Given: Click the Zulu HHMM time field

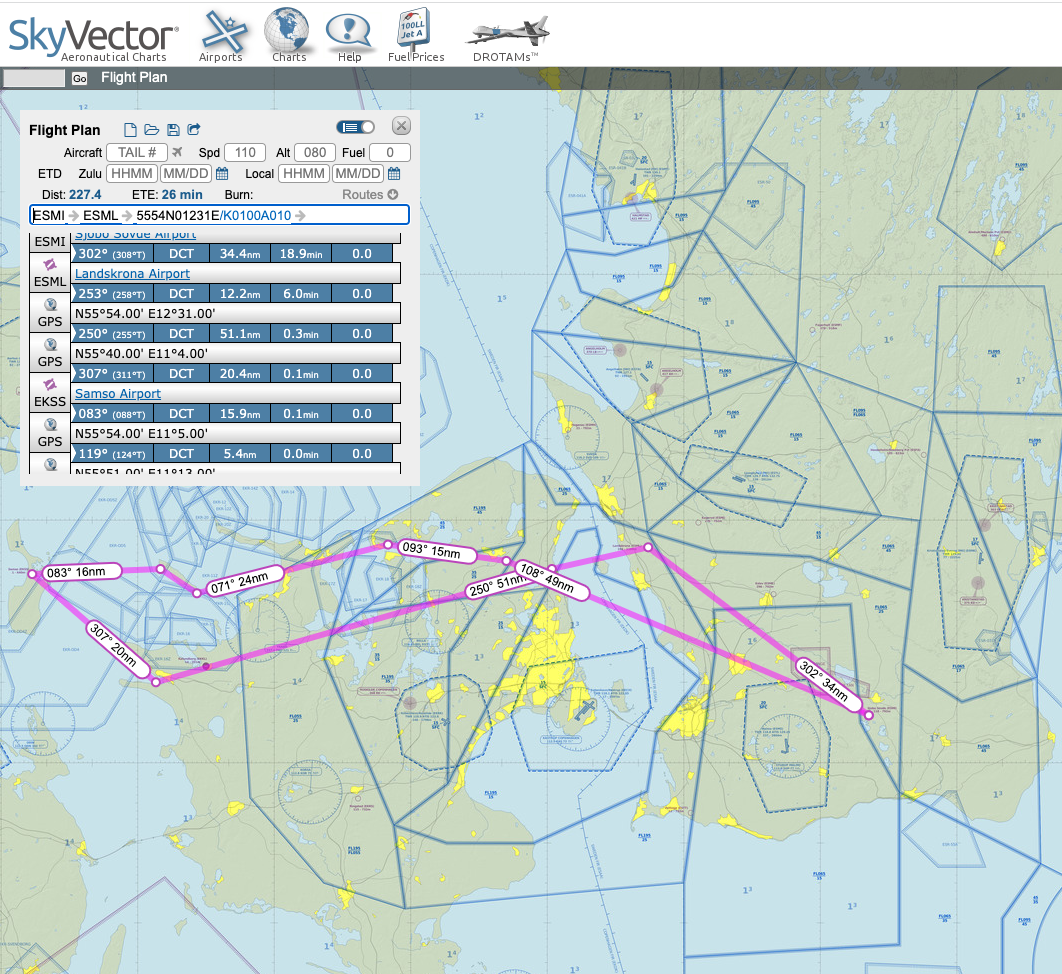Looking at the screenshot, I should point(132,174).
